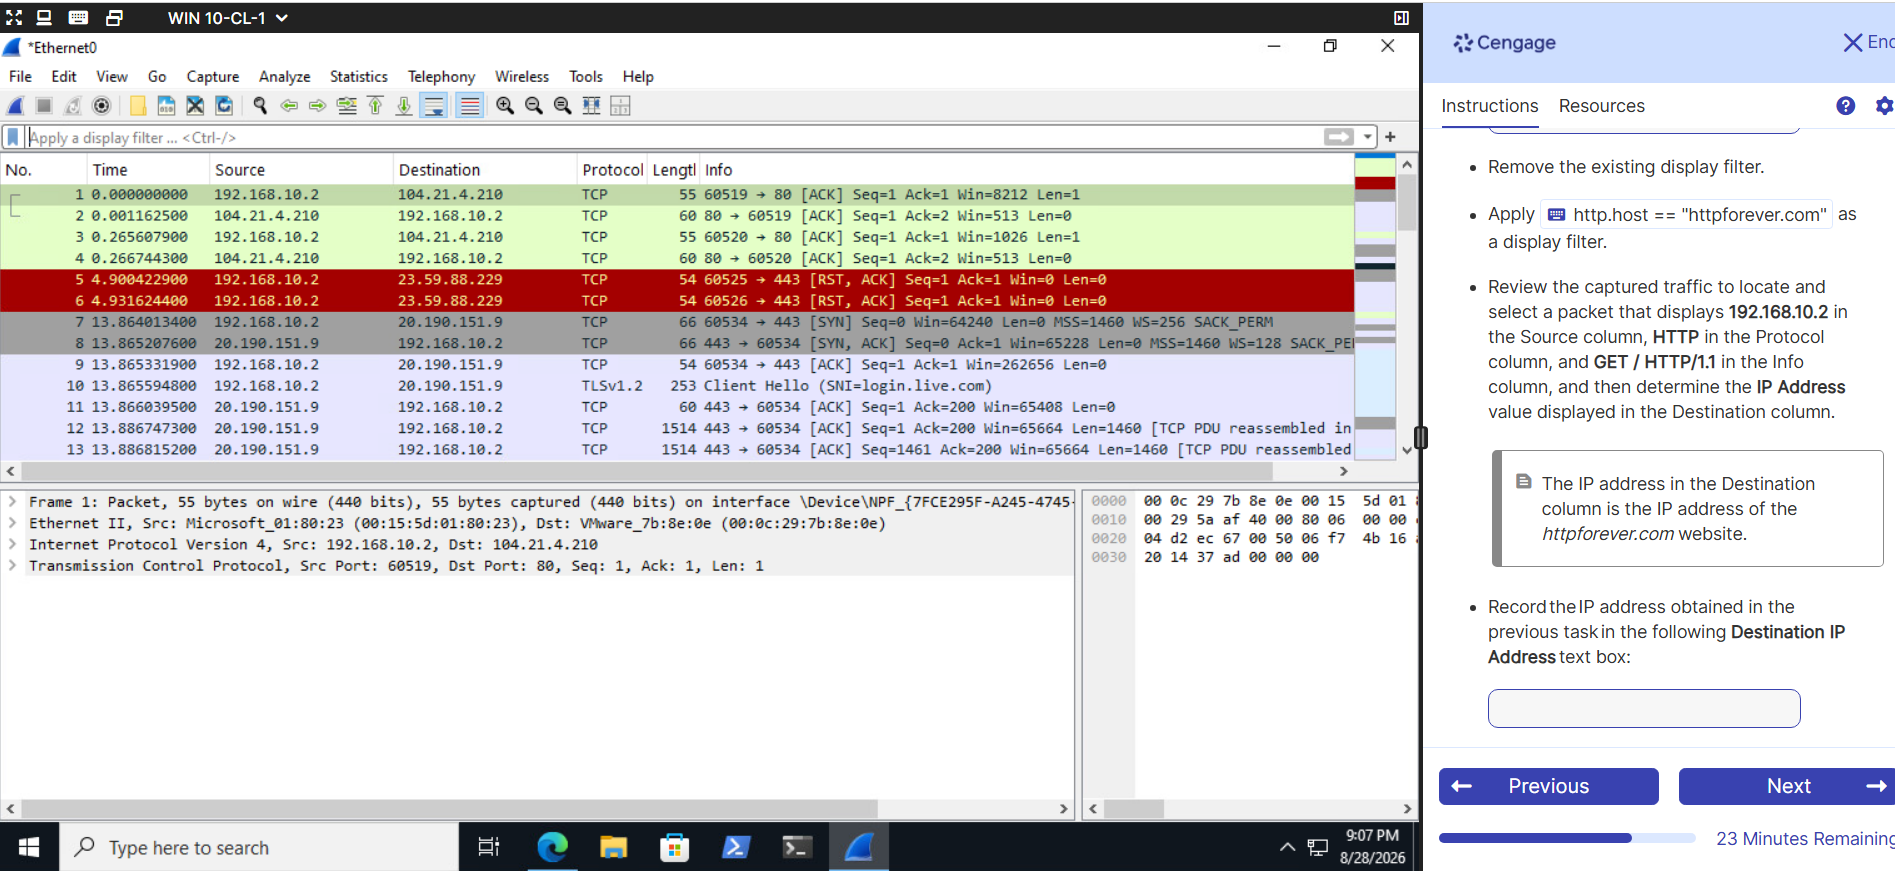Stop the running capture
This screenshot has height=871, width=1895.
(x=44, y=106)
